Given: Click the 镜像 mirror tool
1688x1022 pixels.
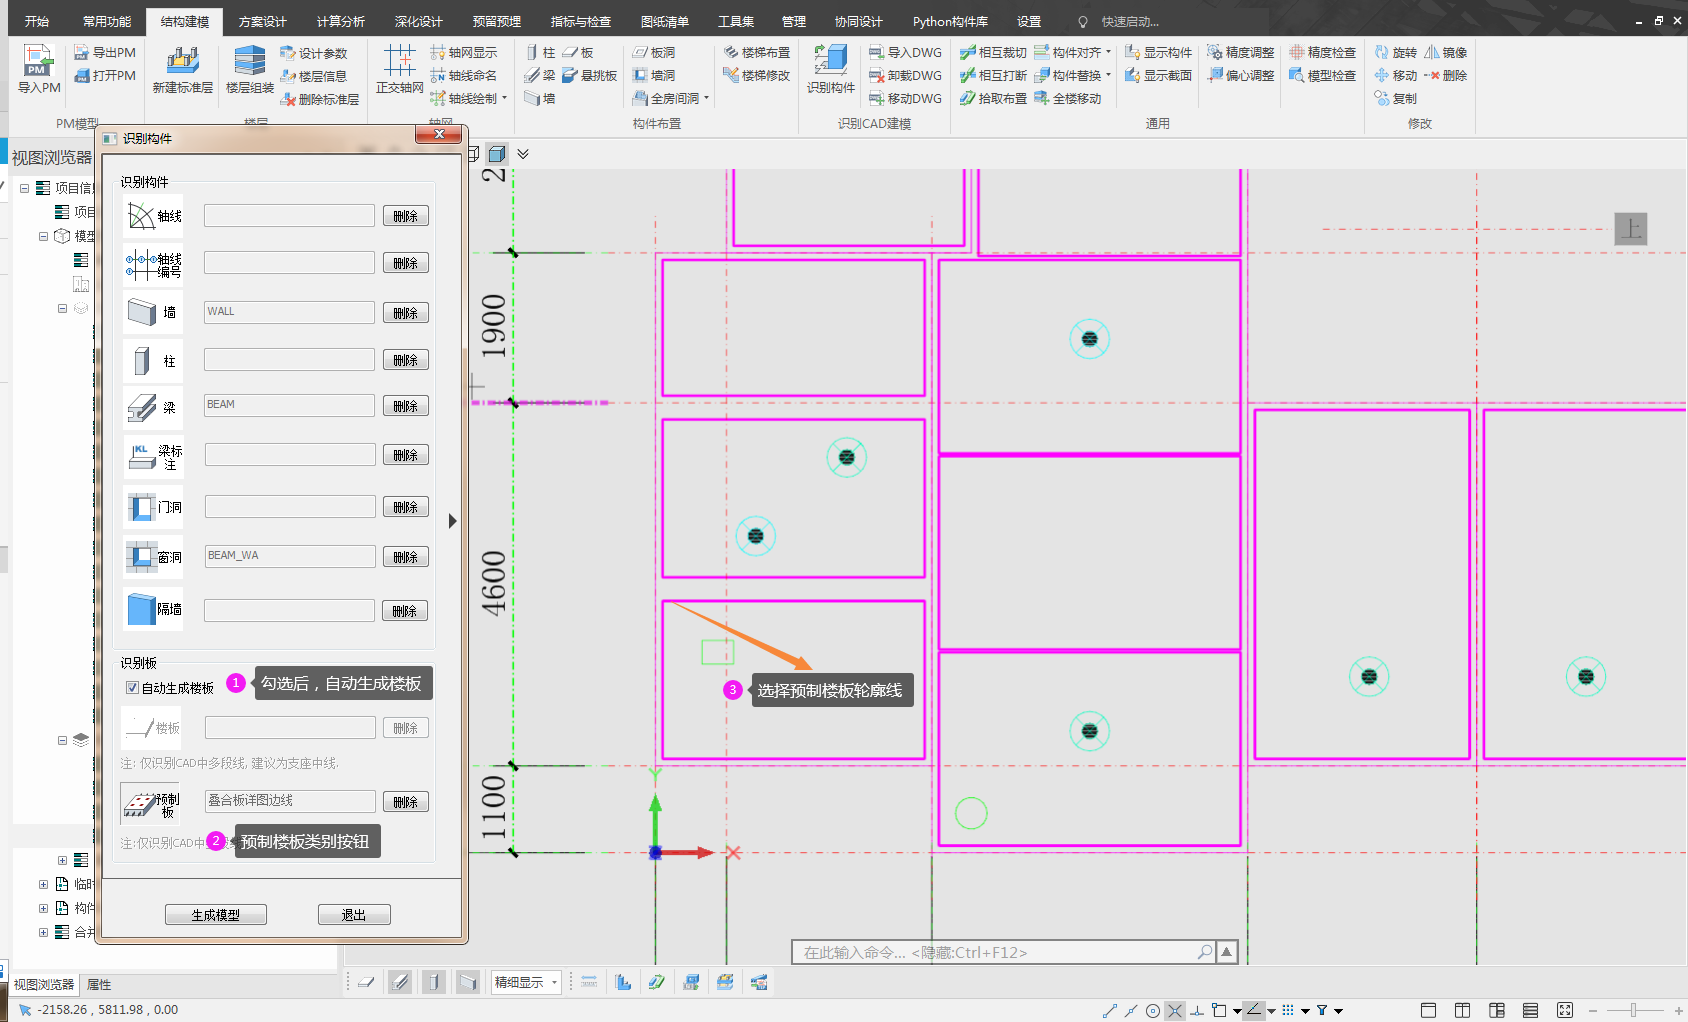Looking at the screenshot, I should 1446,53.
